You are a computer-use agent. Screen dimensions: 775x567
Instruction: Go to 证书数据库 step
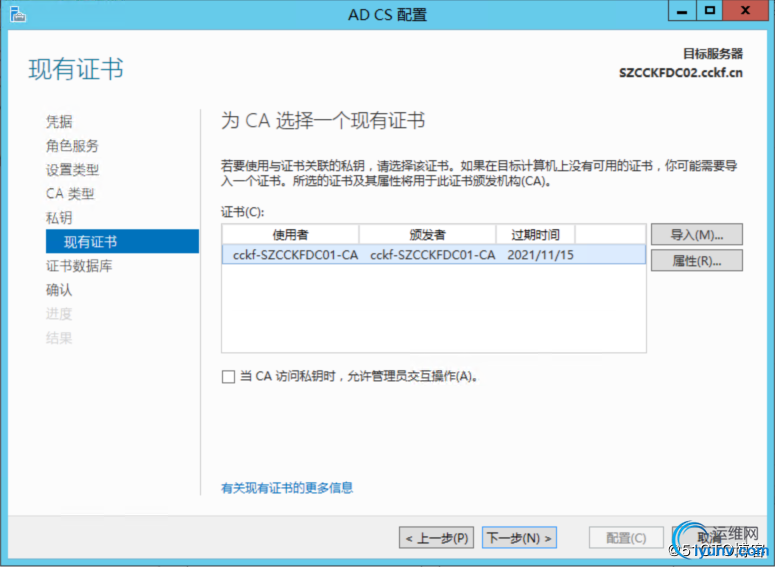[x=79, y=266]
